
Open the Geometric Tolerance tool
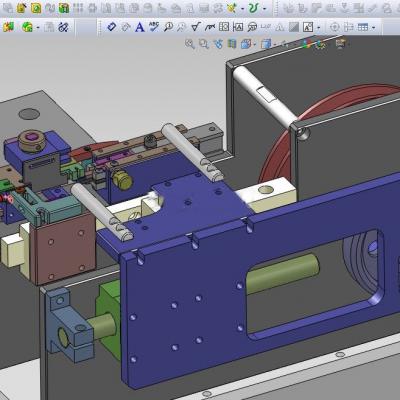click(x=224, y=27)
